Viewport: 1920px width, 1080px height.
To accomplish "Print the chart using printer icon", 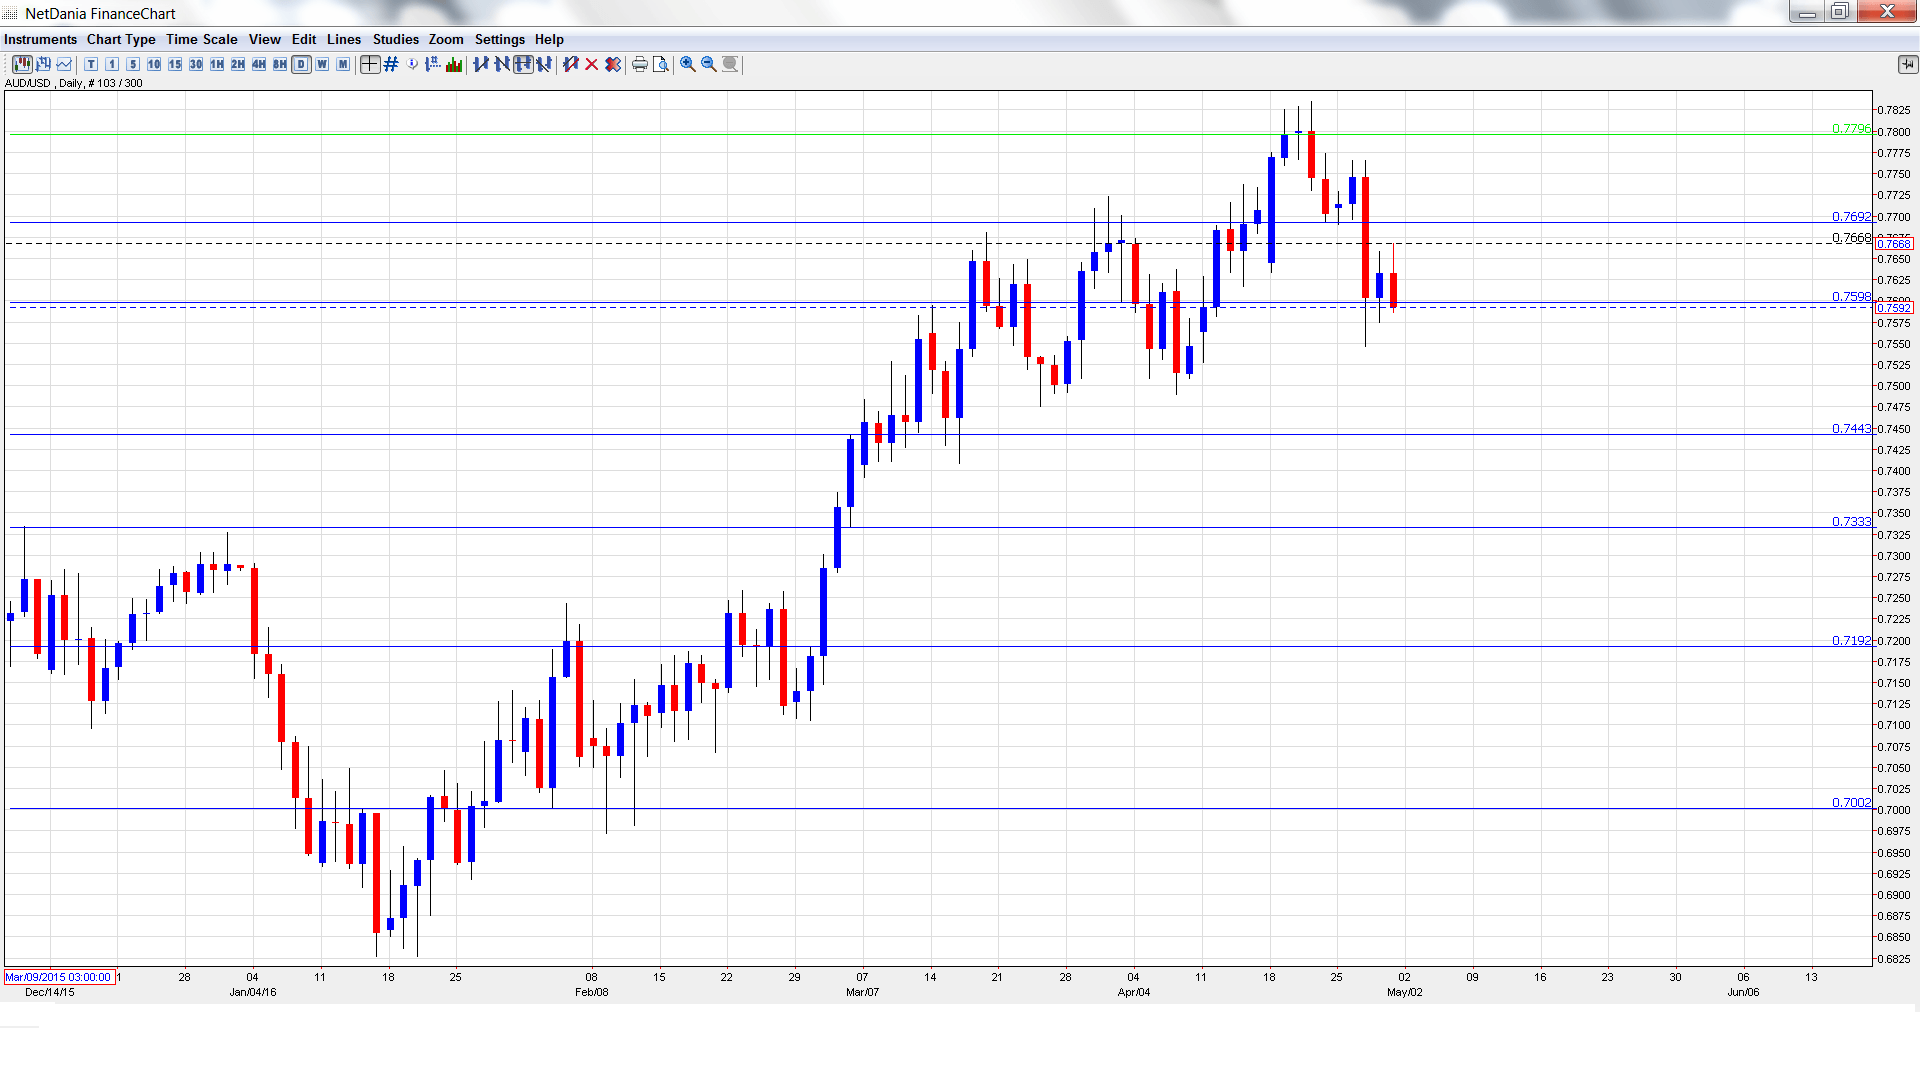I will [640, 64].
